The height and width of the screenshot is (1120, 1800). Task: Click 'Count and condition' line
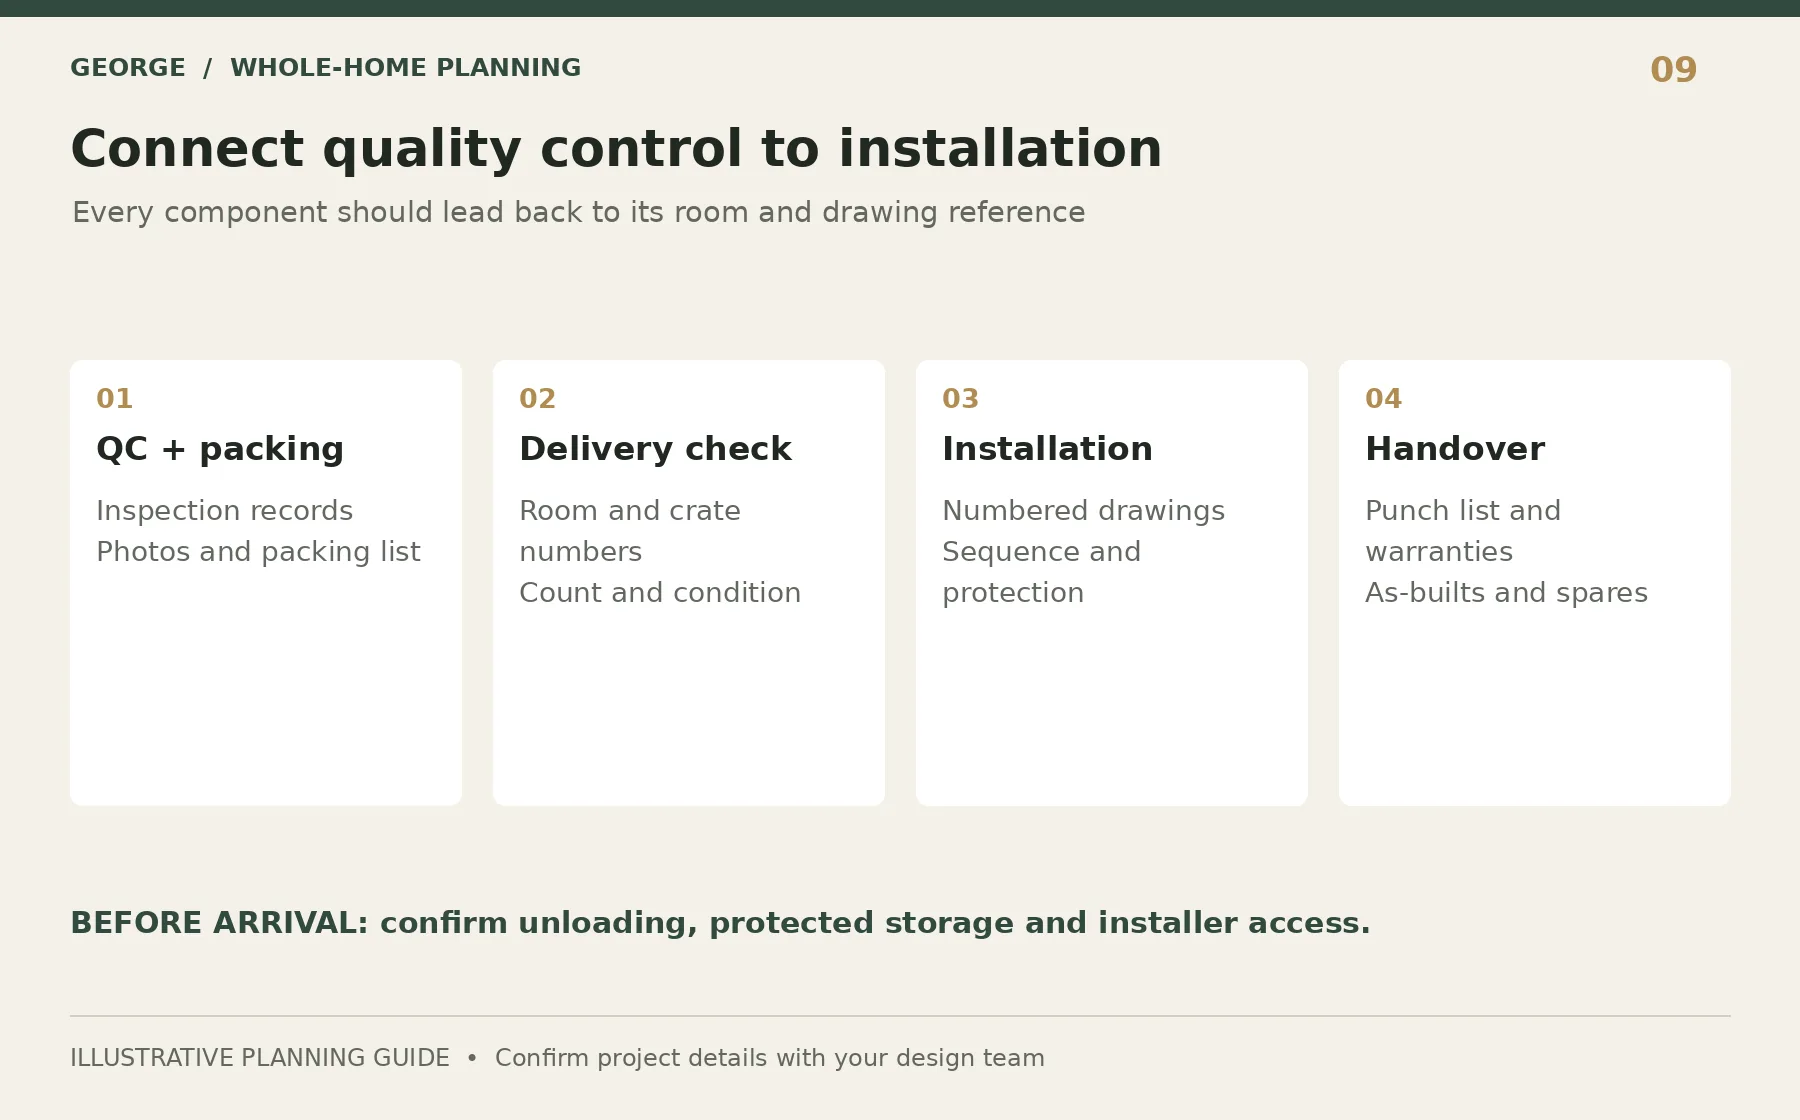[660, 593]
